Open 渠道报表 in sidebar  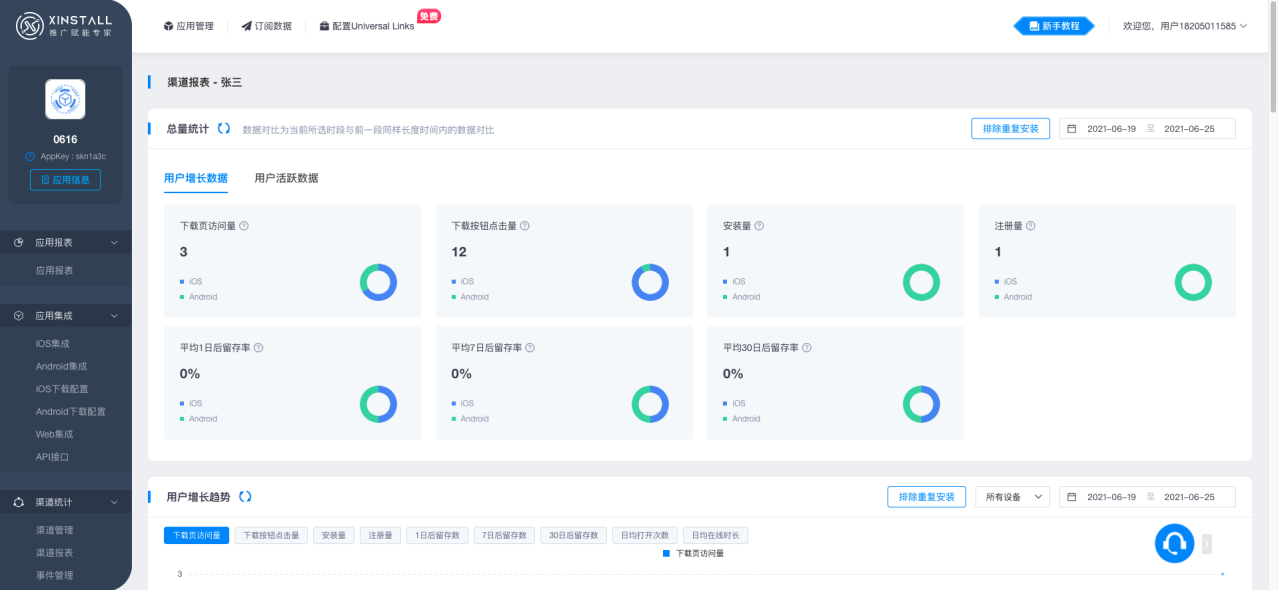point(55,553)
